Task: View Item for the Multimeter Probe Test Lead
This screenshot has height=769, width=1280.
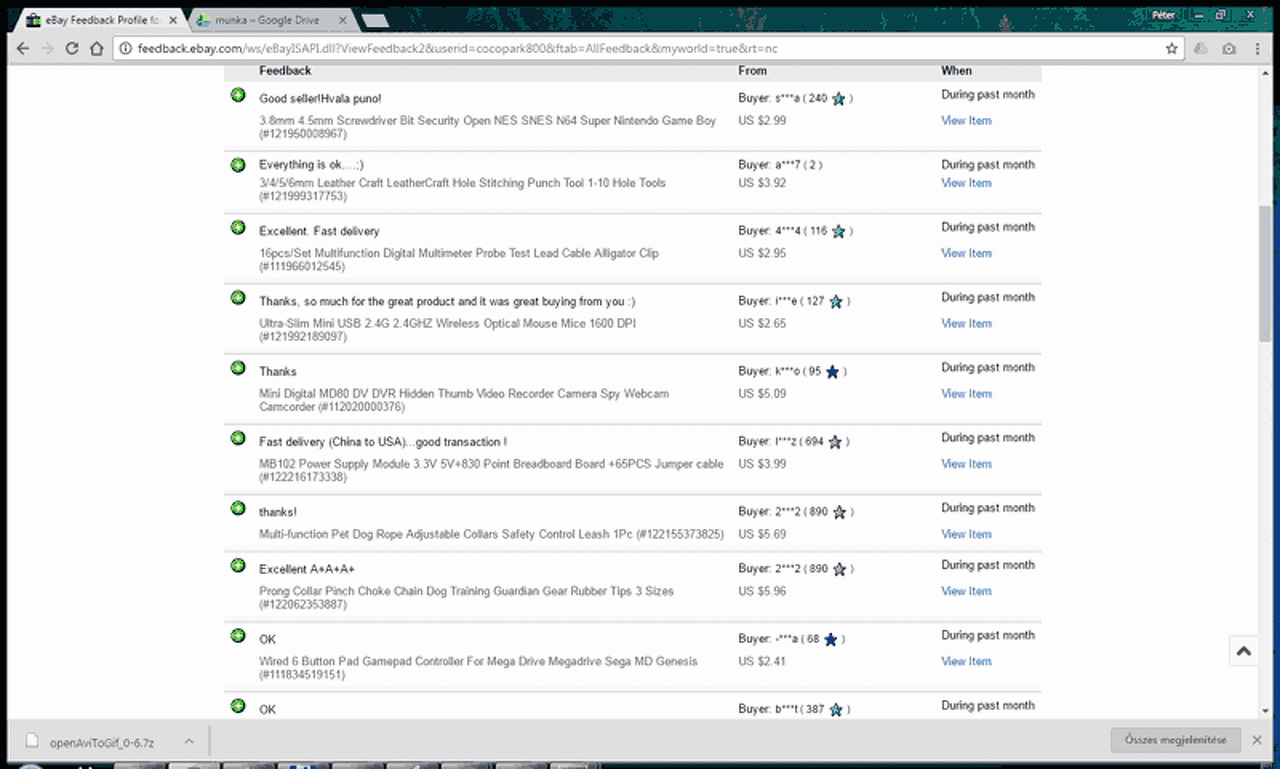Action: click(x=966, y=253)
